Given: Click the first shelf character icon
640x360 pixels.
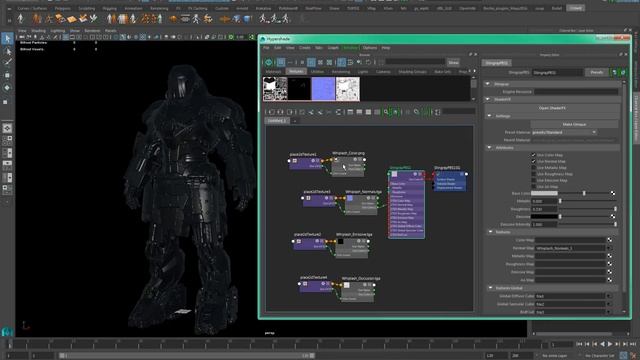Looking at the screenshot, I should tap(20, 18).
